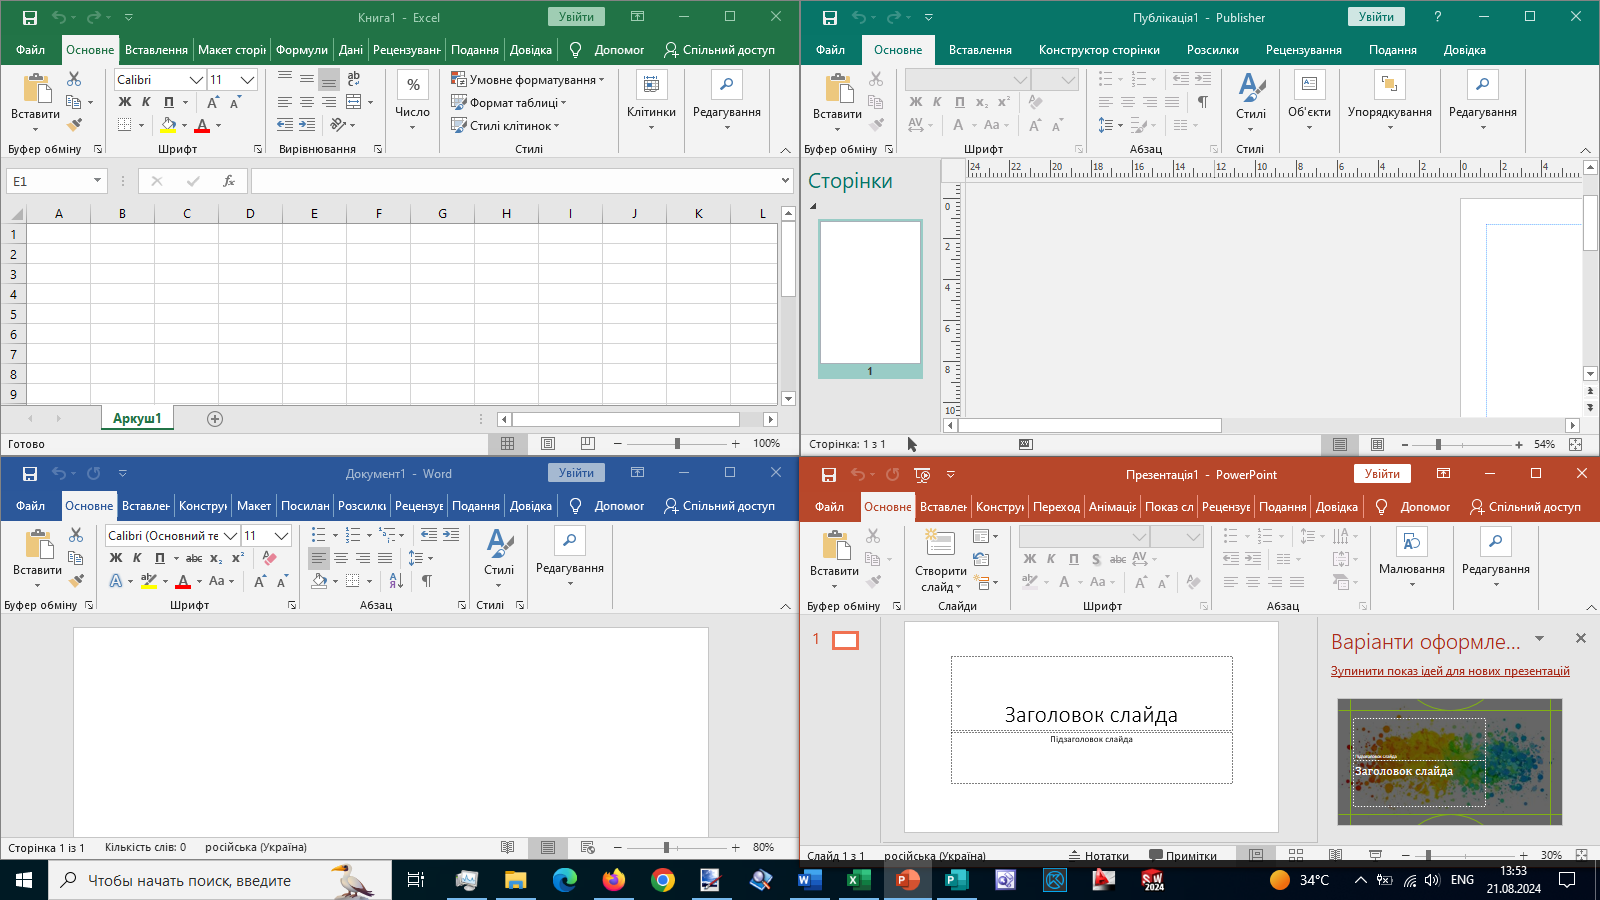Toggle Align Left in Word paragraph group
Viewport: 1600px width, 900px height.
coord(318,558)
